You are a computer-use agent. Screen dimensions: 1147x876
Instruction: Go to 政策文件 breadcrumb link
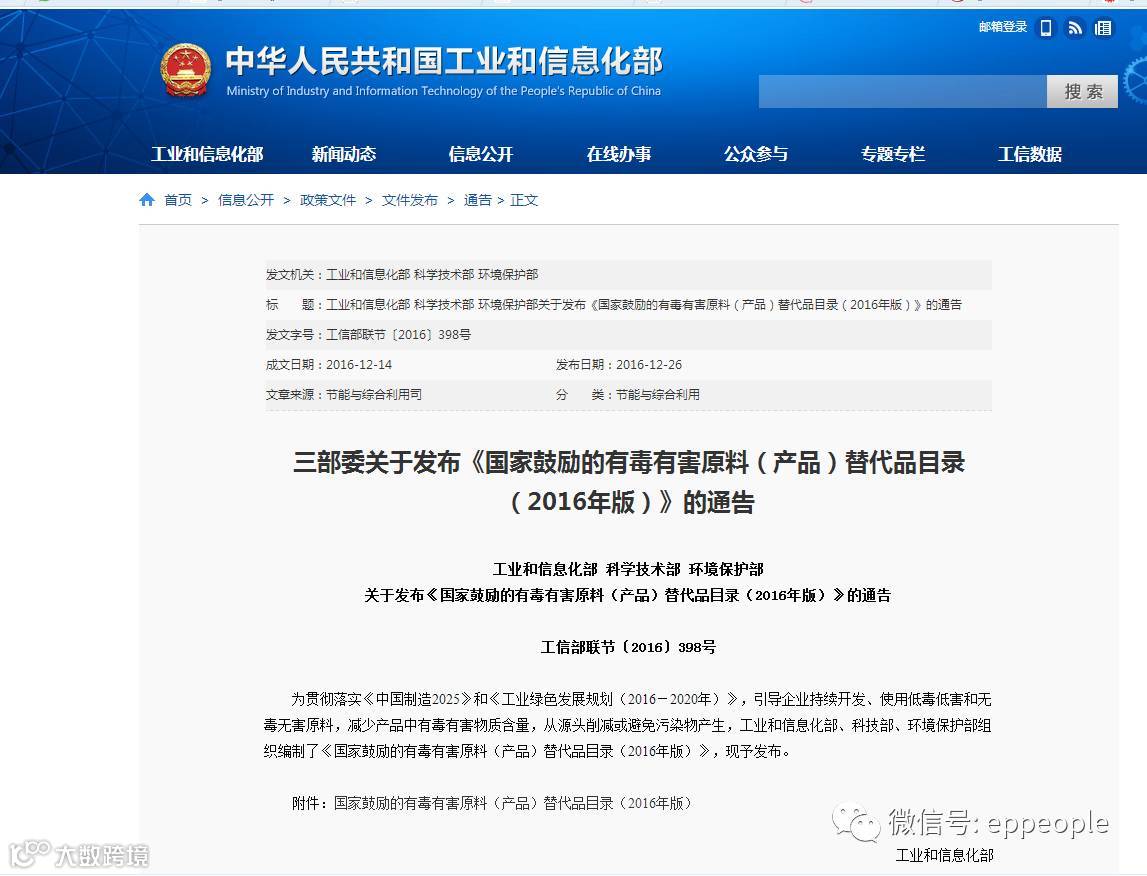[328, 200]
